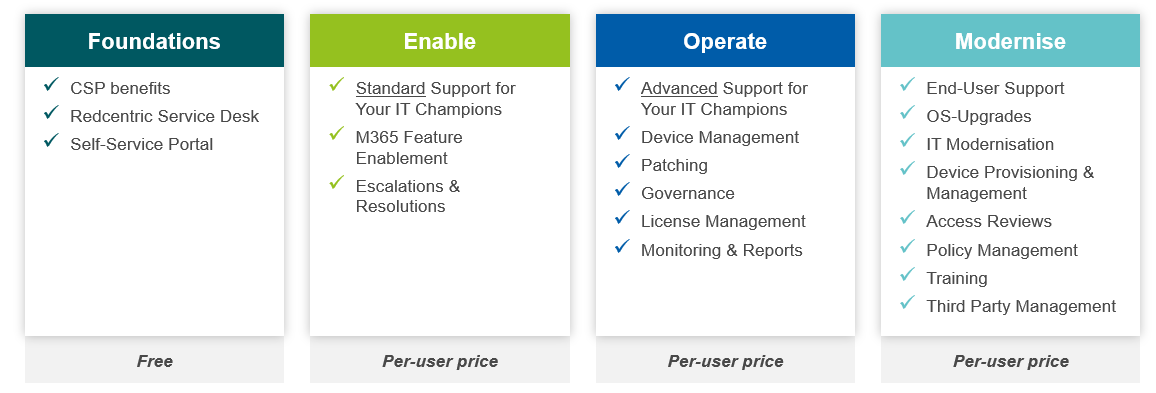Select the Enable plan header
Image resolution: width=1156 pixels, height=393 pixels.
[439, 41]
